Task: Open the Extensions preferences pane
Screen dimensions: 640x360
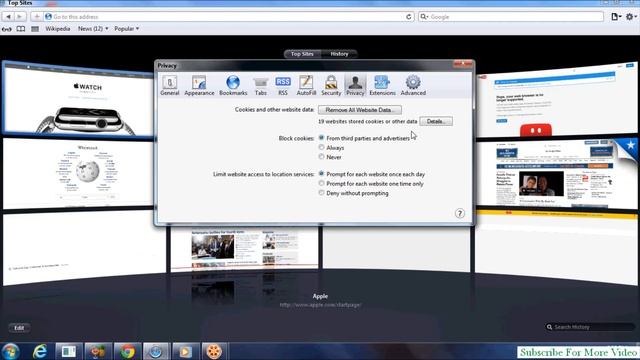Action: pyautogui.click(x=382, y=85)
